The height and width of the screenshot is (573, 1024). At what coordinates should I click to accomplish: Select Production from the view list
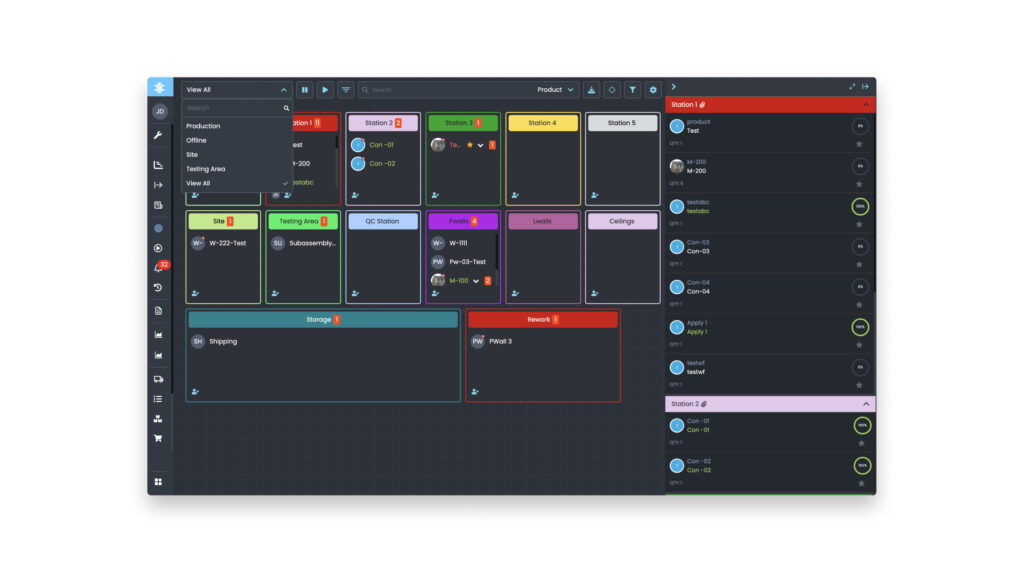point(203,126)
